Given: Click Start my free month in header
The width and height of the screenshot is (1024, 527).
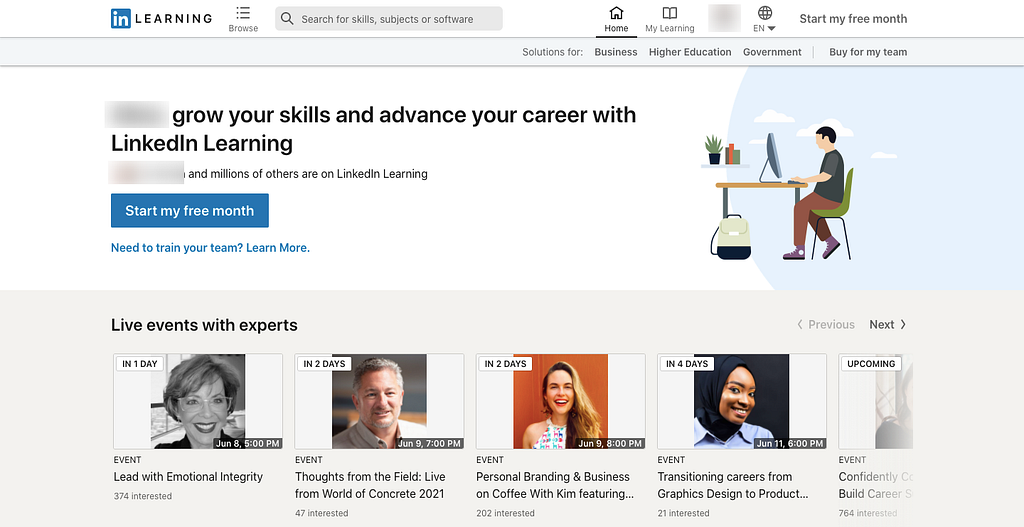Looking at the screenshot, I should click(x=853, y=19).
